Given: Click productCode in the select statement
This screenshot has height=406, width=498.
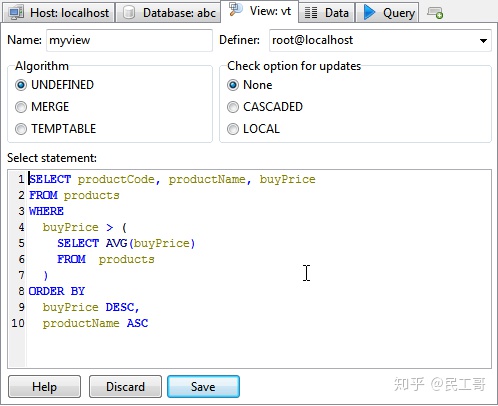Looking at the screenshot, I should coord(116,179).
